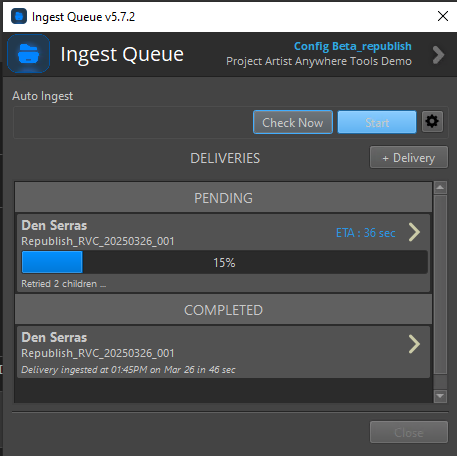457x456 pixels.
Task: Click the COMPLETED section header
Action: (x=223, y=310)
